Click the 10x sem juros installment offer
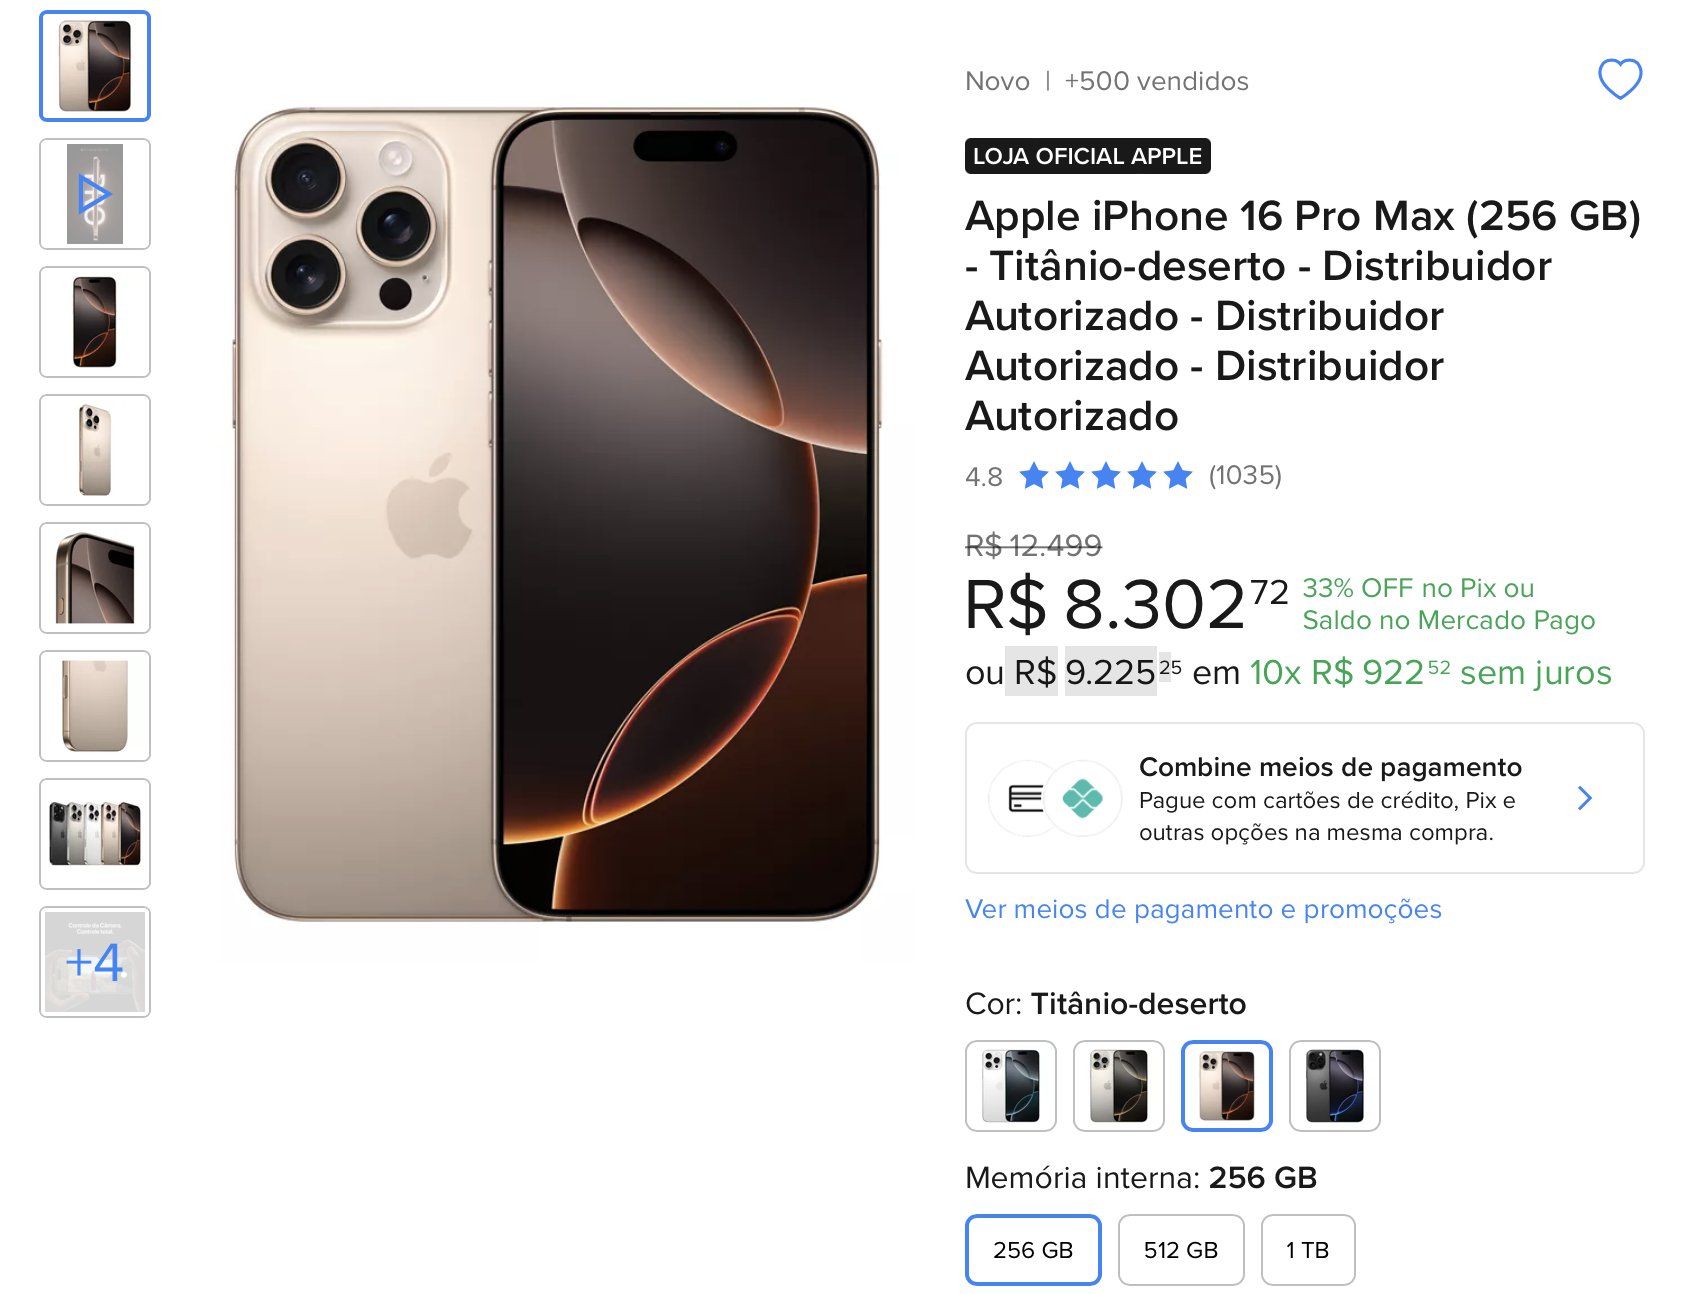This screenshot has width=1690, height=1294. coord(1430,673)
